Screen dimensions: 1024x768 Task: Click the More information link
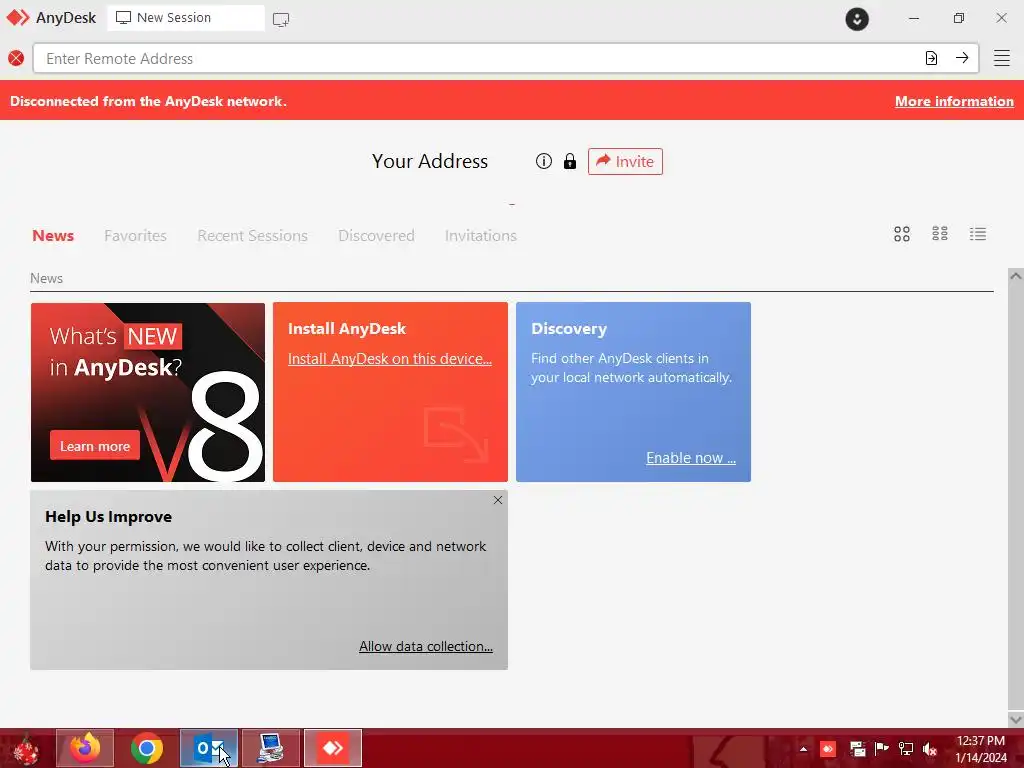(x=954, y=101)
